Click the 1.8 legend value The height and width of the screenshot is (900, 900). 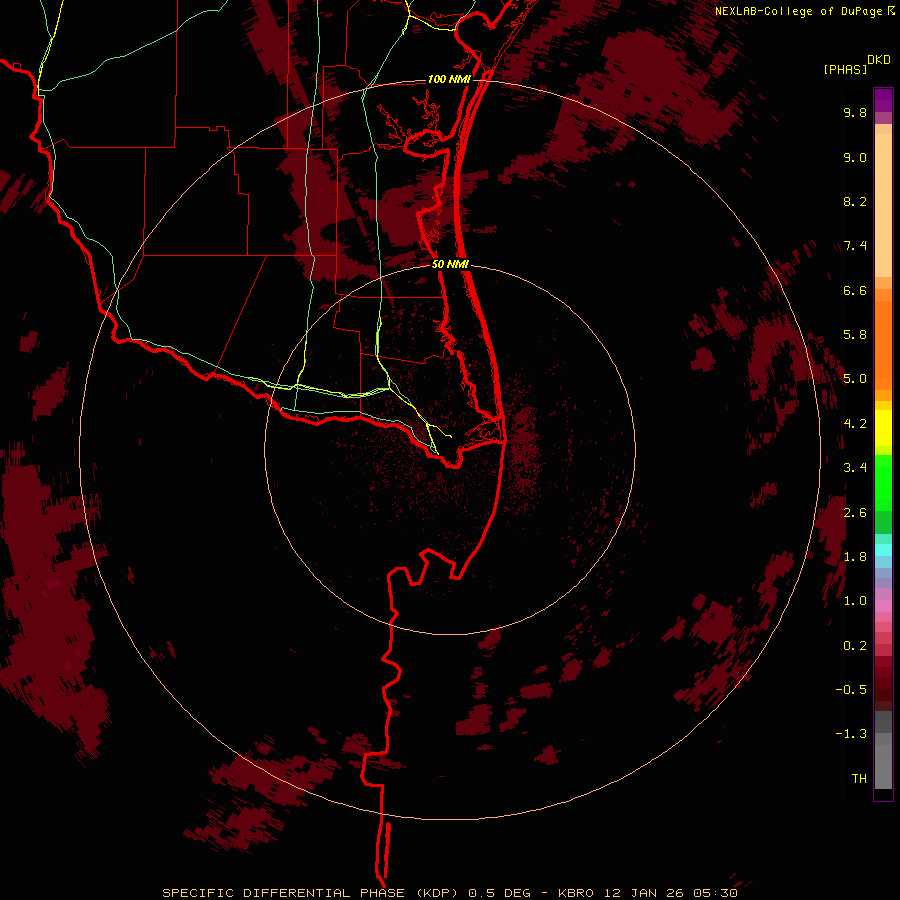tap(855, 557)
